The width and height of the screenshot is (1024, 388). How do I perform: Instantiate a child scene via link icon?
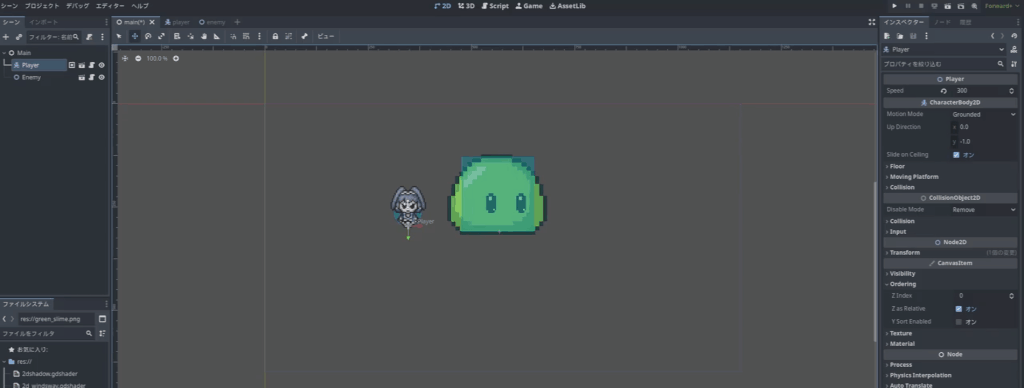pos(19,37)
